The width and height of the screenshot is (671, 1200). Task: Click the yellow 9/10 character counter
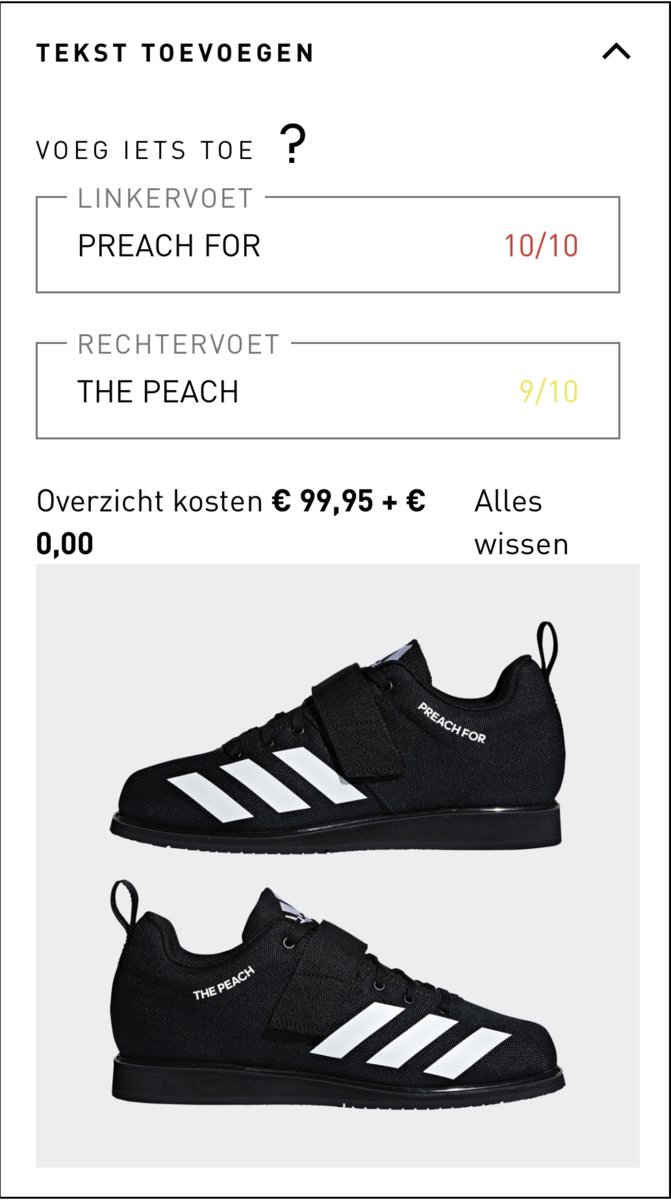tap(548, 391)
